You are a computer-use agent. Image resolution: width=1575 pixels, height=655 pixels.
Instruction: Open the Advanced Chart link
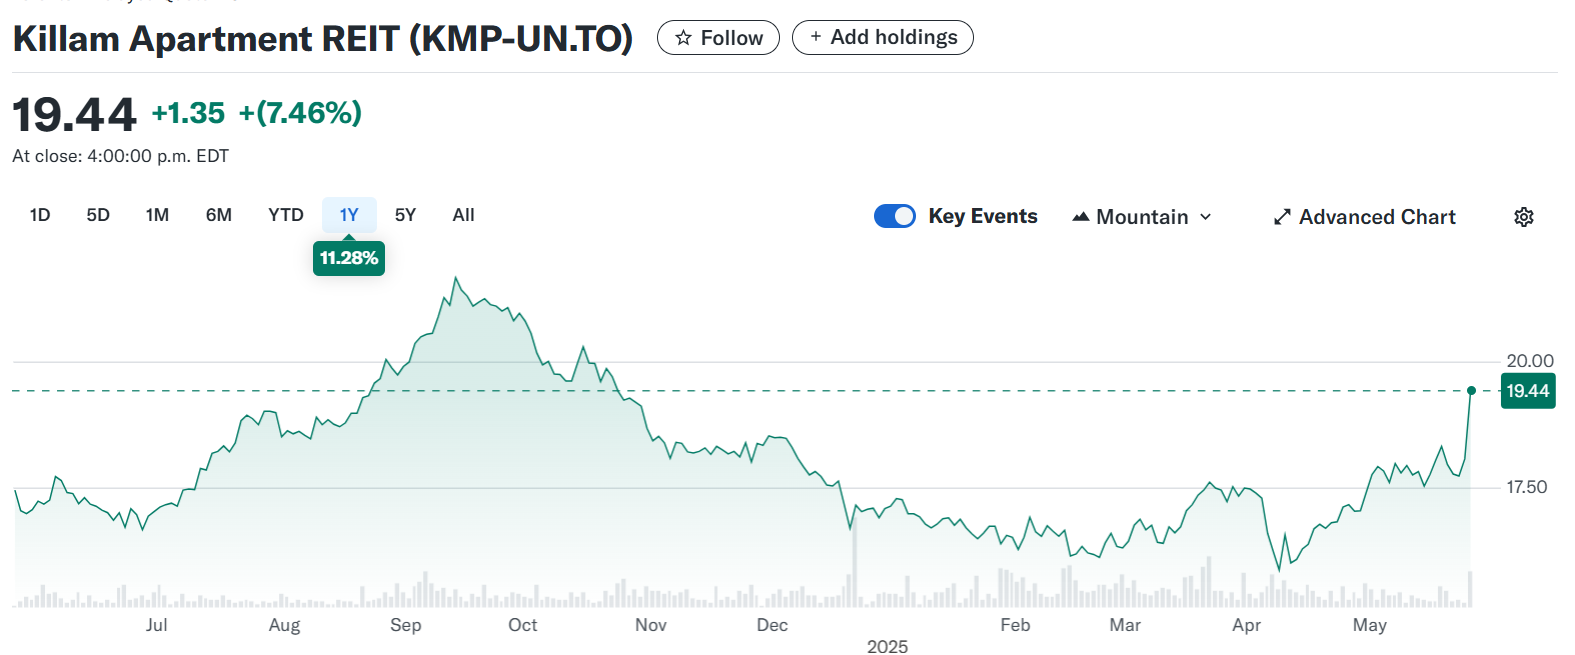pyautogui.click(x=1376, y=217)
